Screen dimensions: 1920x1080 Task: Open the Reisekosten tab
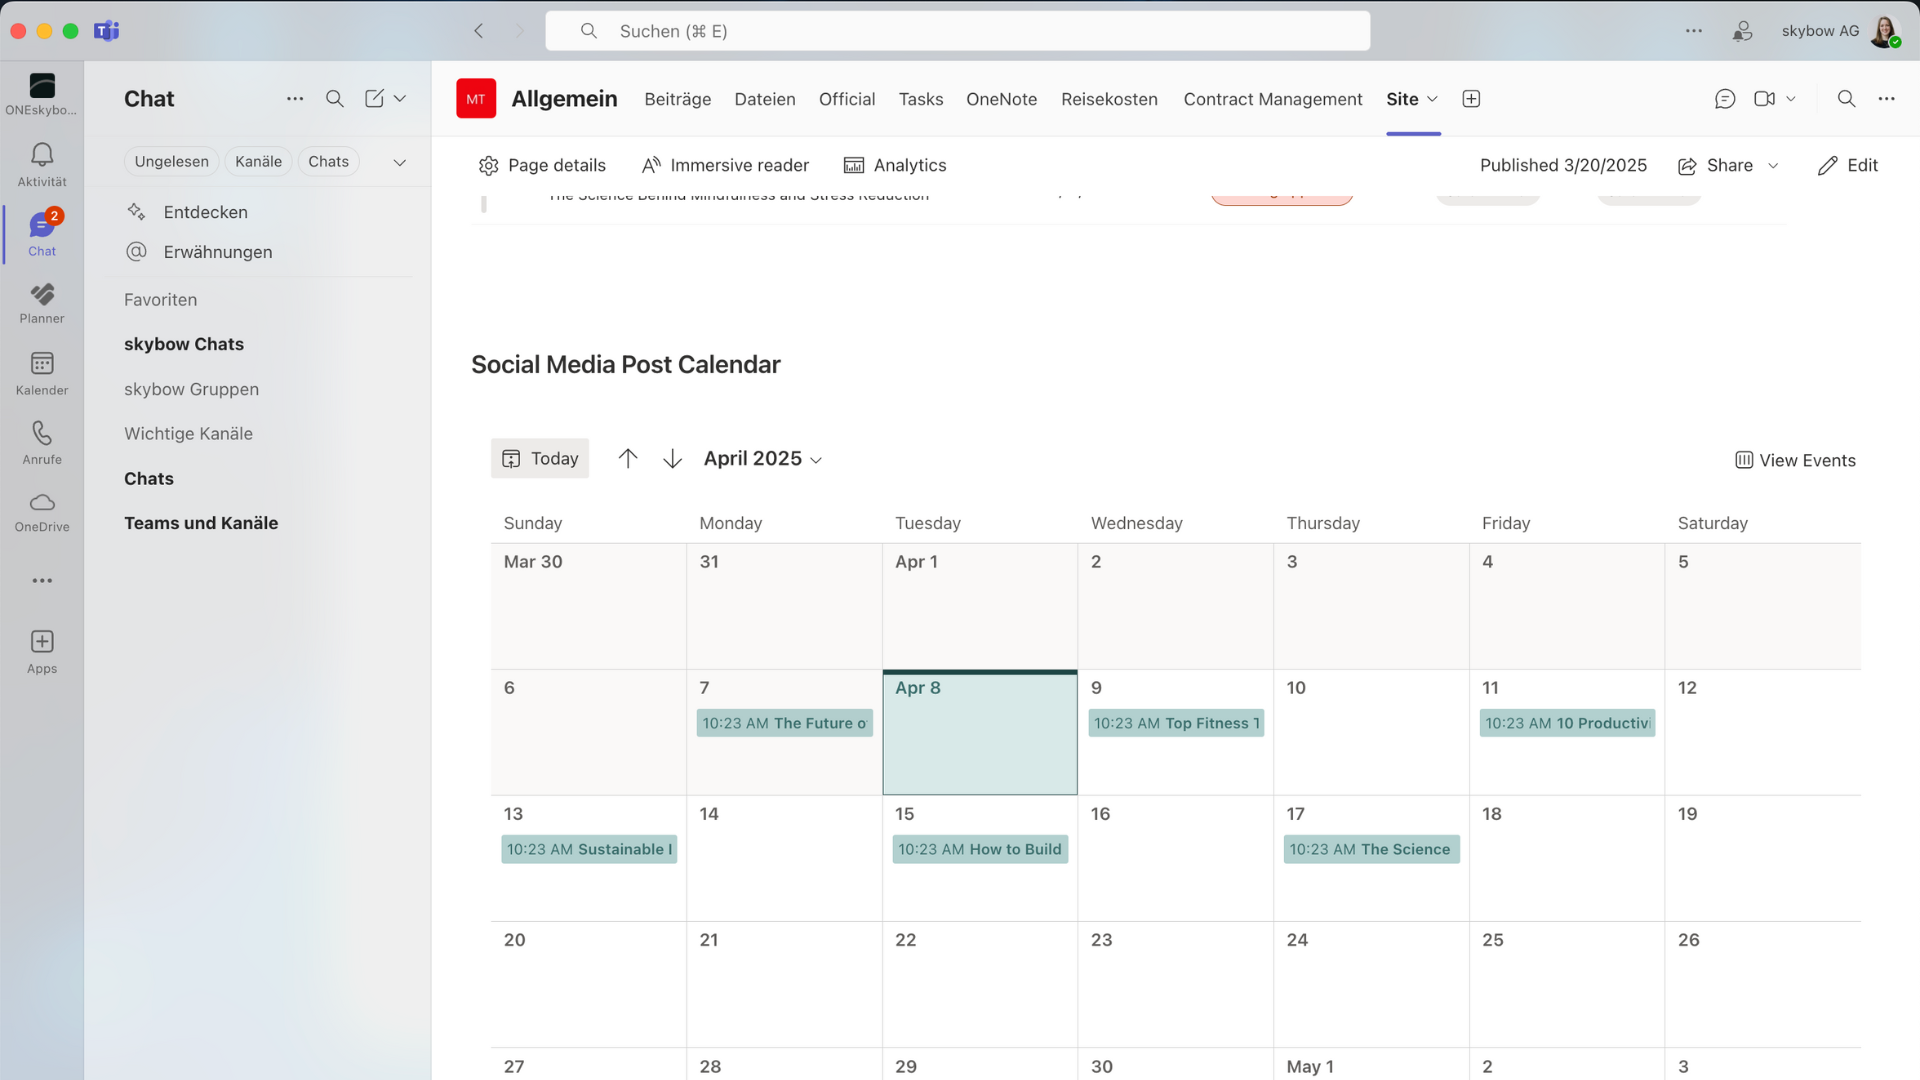pos(1109,99)
